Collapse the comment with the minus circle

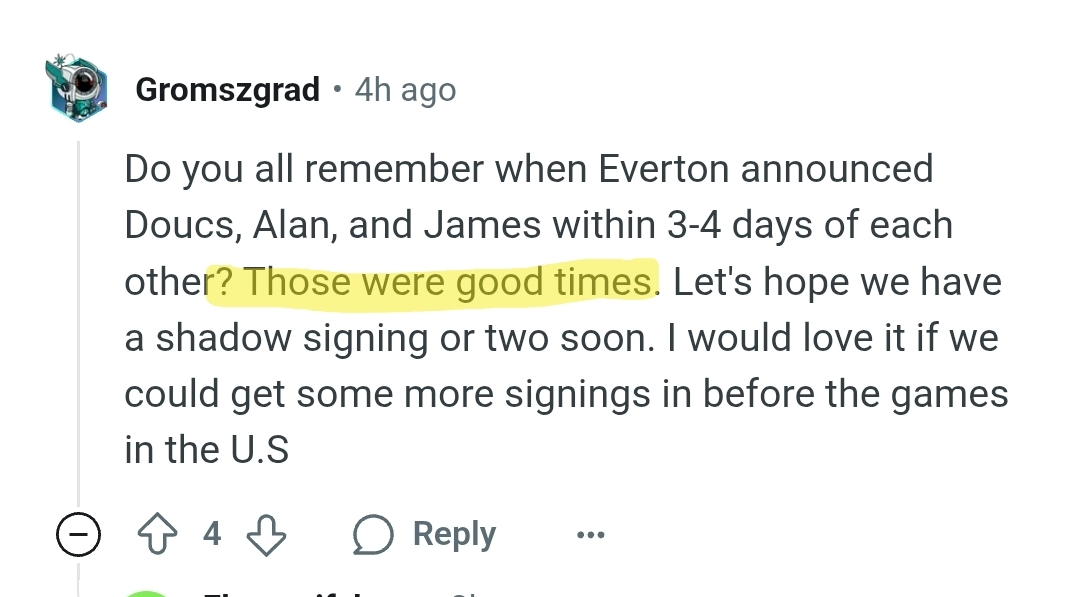(x=78, y=535)
